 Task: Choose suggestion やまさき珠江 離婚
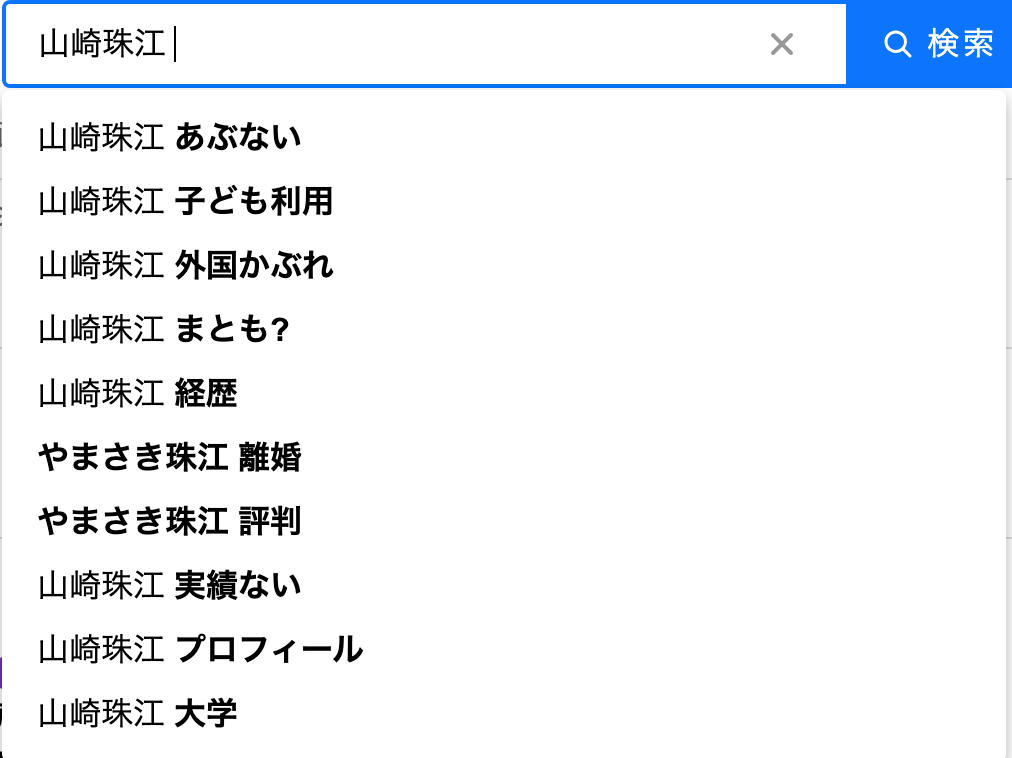point(504,457)
